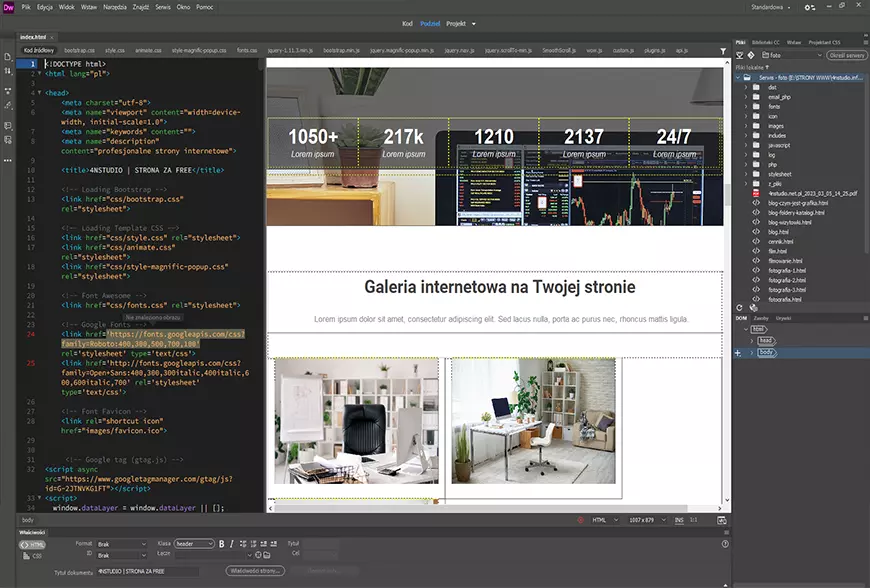Click the plus icon beside body in DOM

click(738, 353)
